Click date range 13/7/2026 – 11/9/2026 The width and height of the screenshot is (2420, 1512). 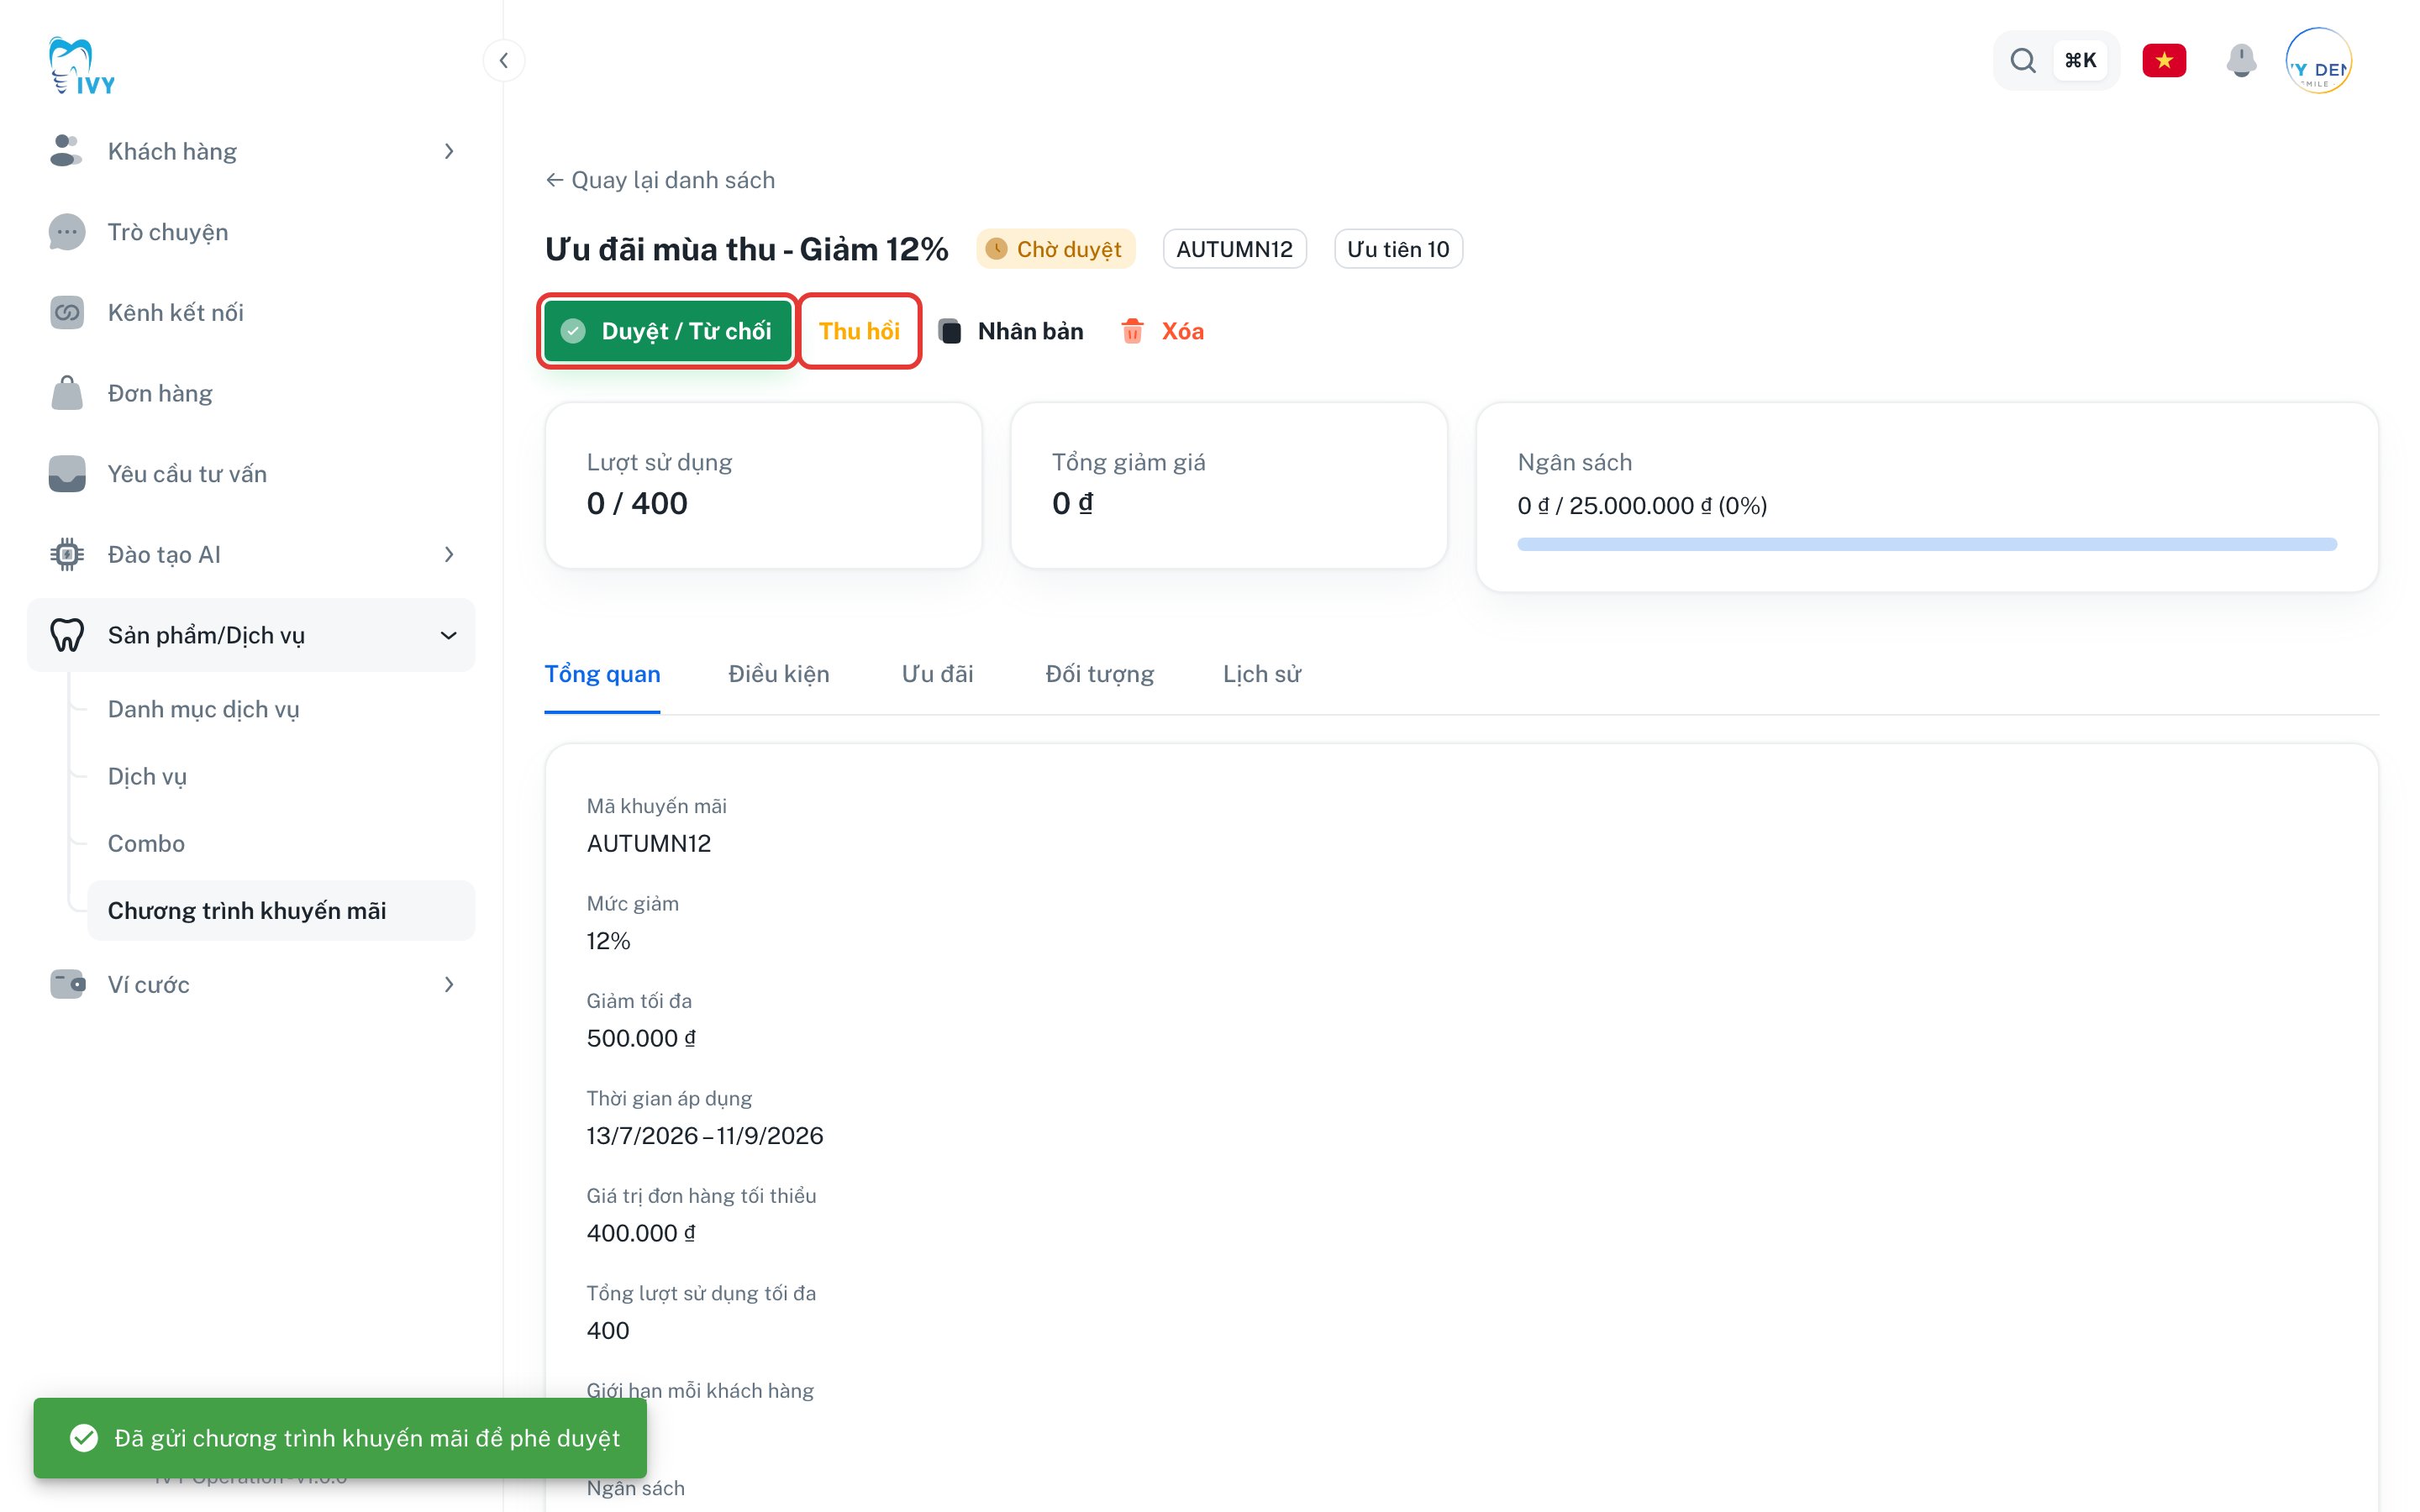click(705, 1135)
